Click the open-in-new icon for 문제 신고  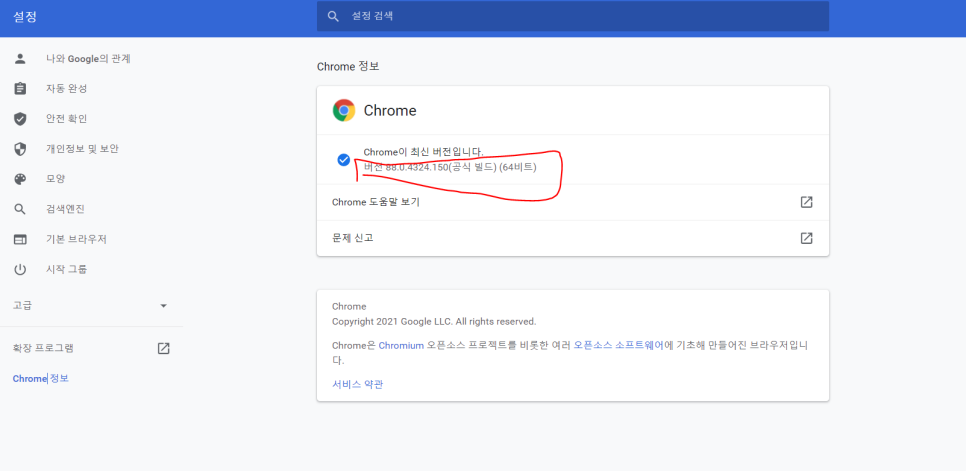pos(806,238)
